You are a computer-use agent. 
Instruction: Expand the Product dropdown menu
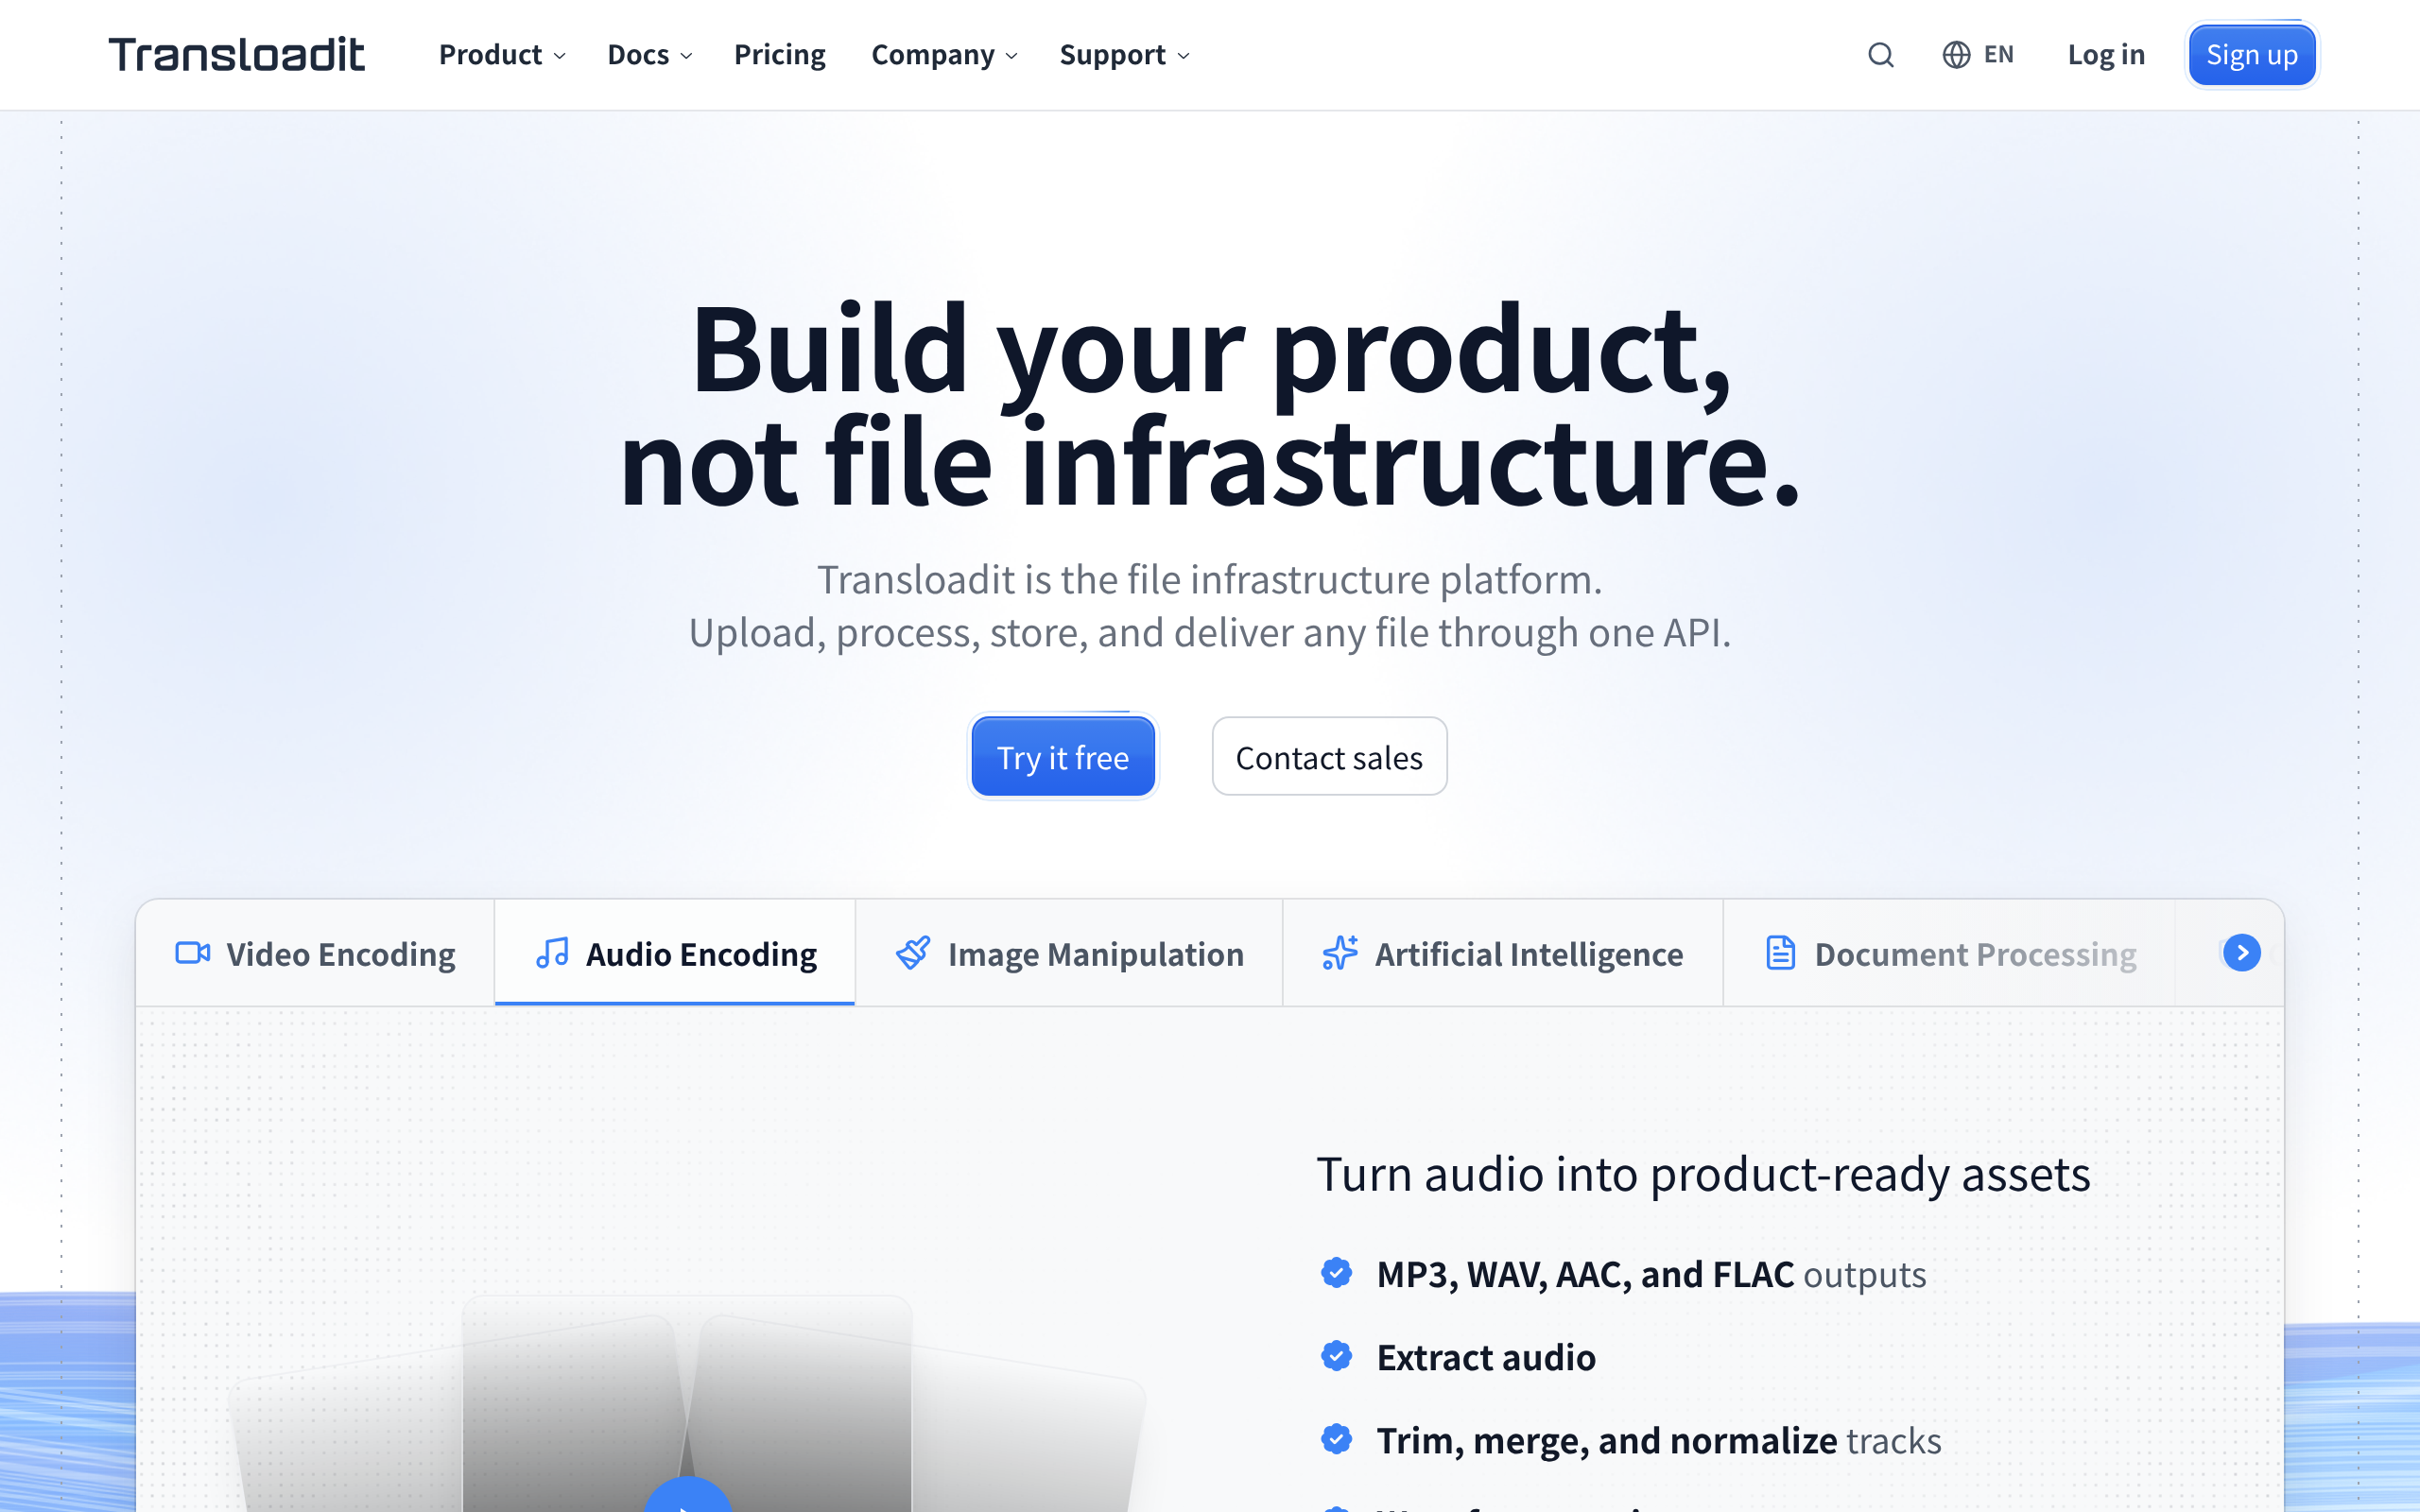click(502, 55)
